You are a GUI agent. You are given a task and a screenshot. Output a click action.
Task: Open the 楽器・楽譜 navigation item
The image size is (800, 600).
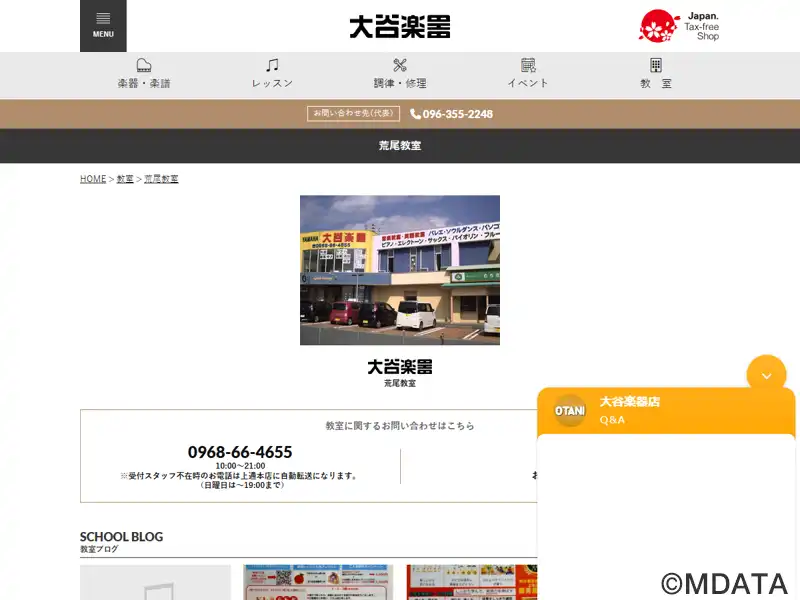click(144, 75)
